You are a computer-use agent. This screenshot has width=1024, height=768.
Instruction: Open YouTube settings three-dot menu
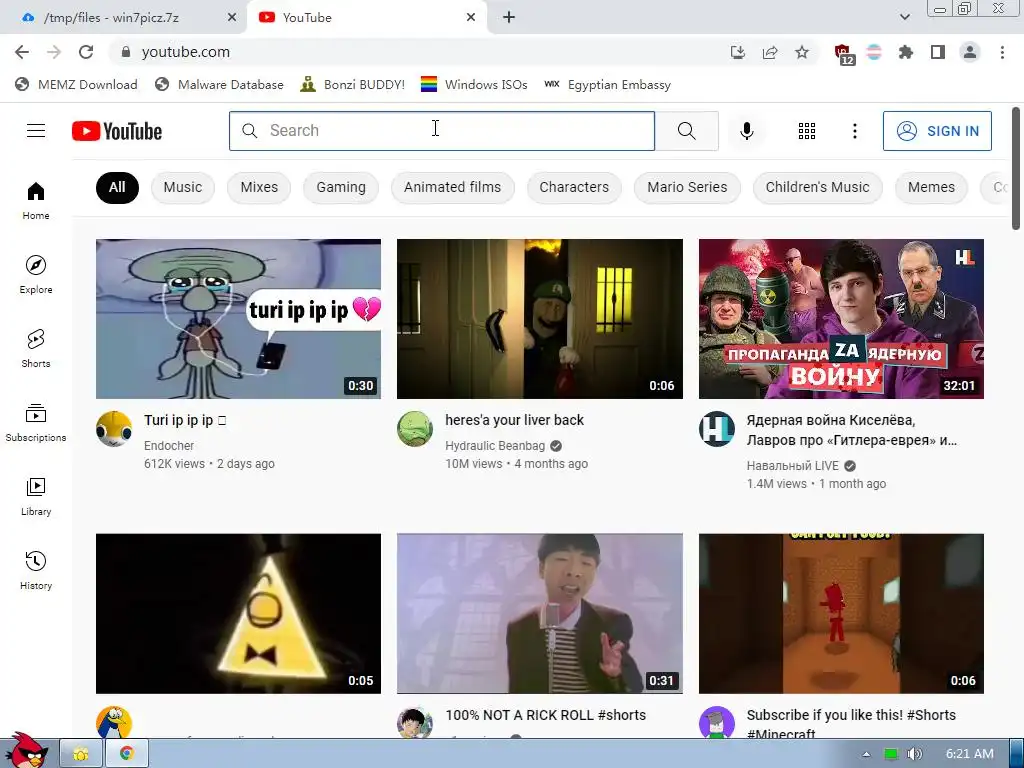(x=854, y=131)
